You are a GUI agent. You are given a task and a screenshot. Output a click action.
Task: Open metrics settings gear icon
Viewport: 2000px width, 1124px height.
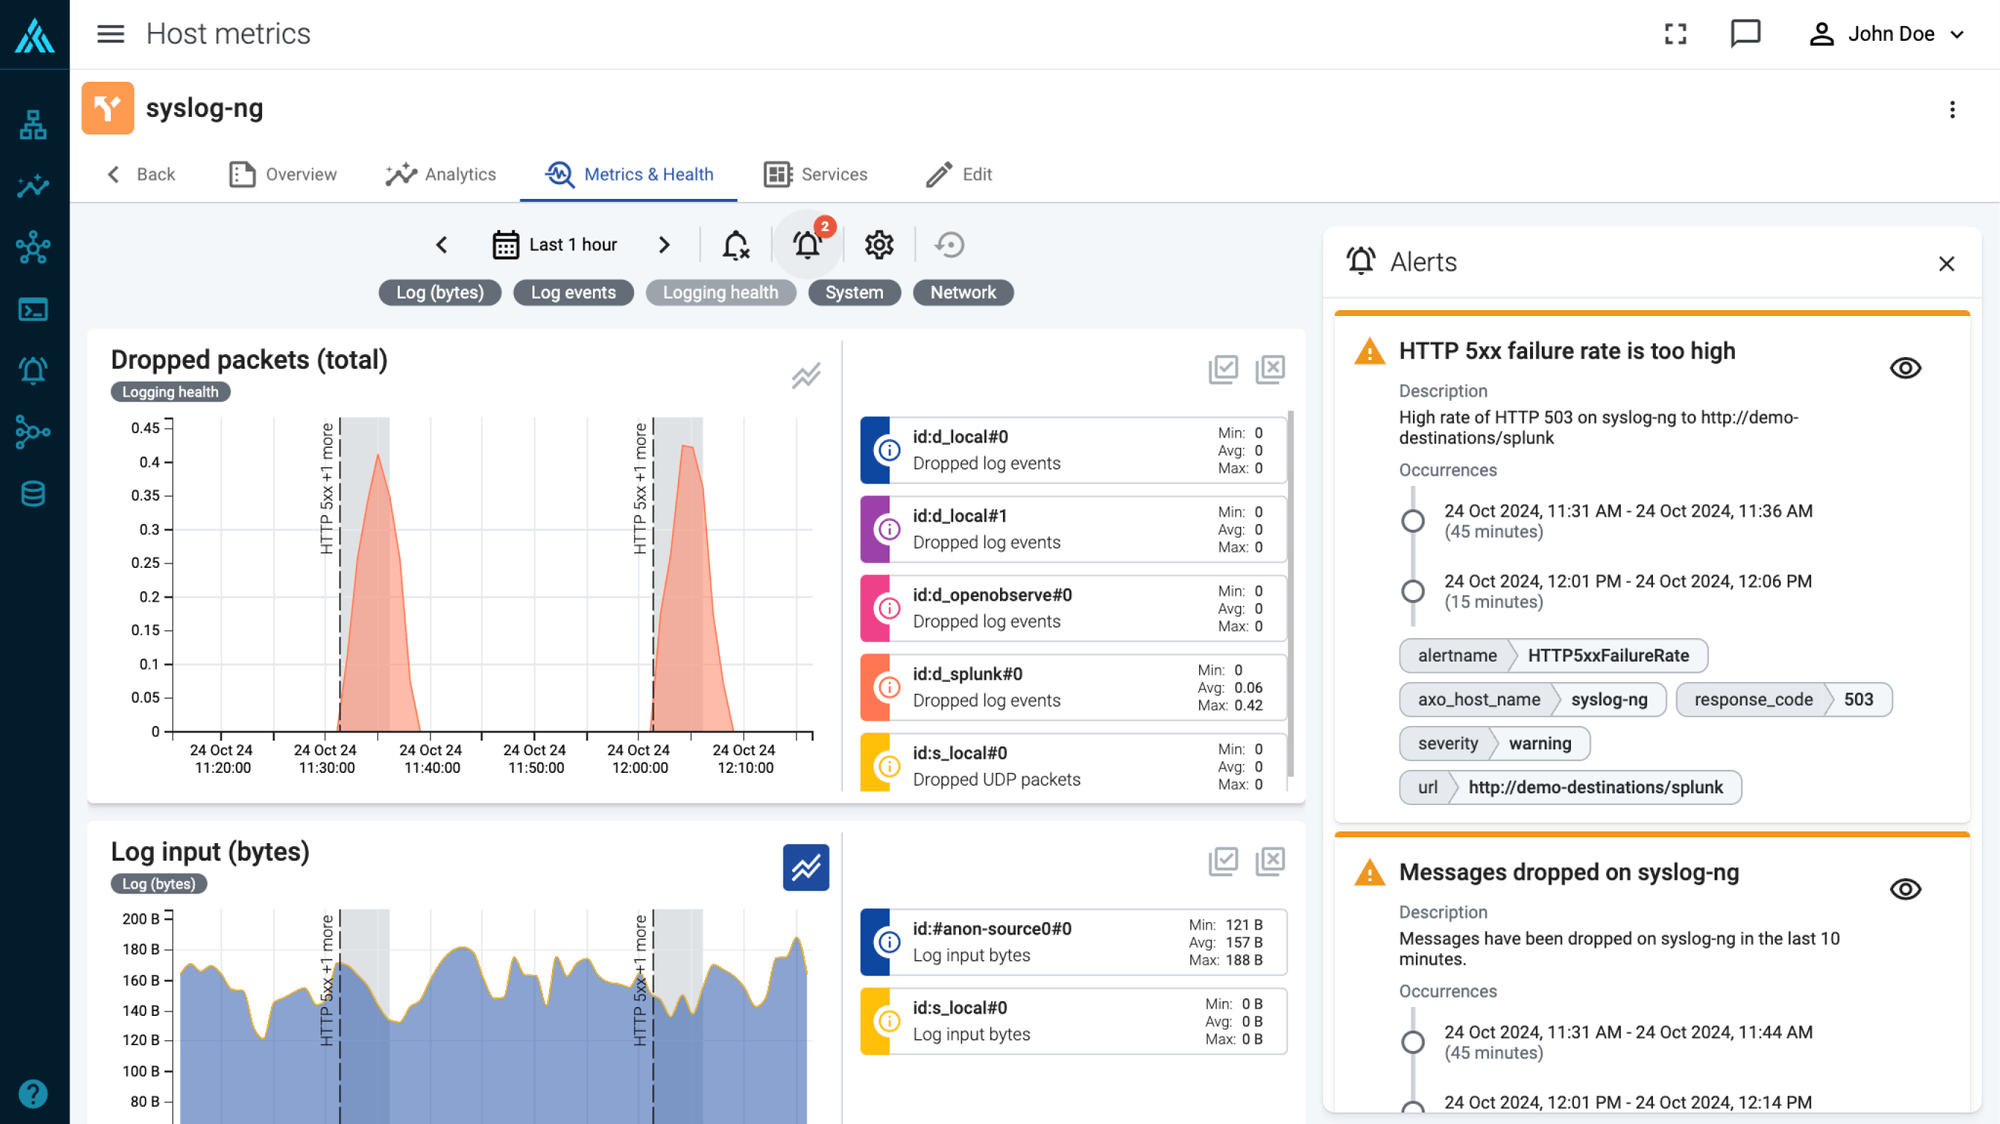(879, 245)
